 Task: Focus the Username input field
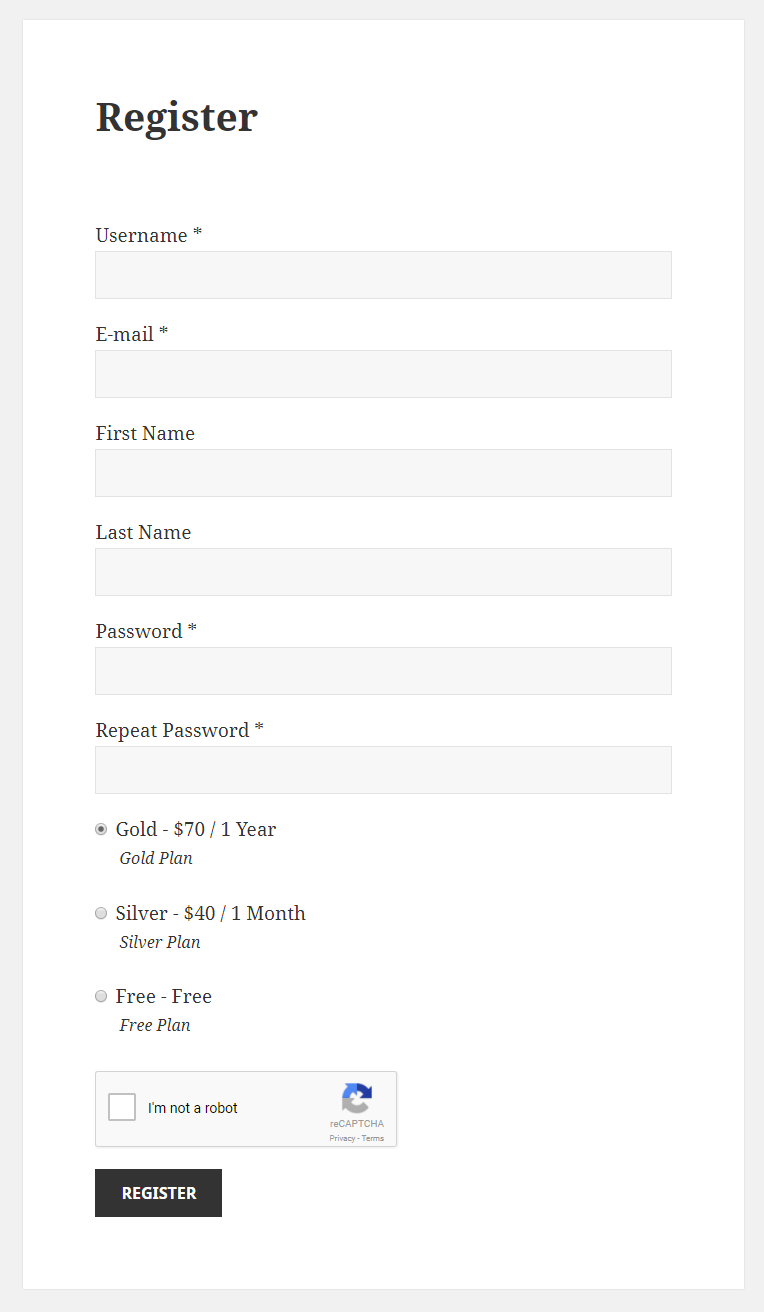(x=383, y=275)
